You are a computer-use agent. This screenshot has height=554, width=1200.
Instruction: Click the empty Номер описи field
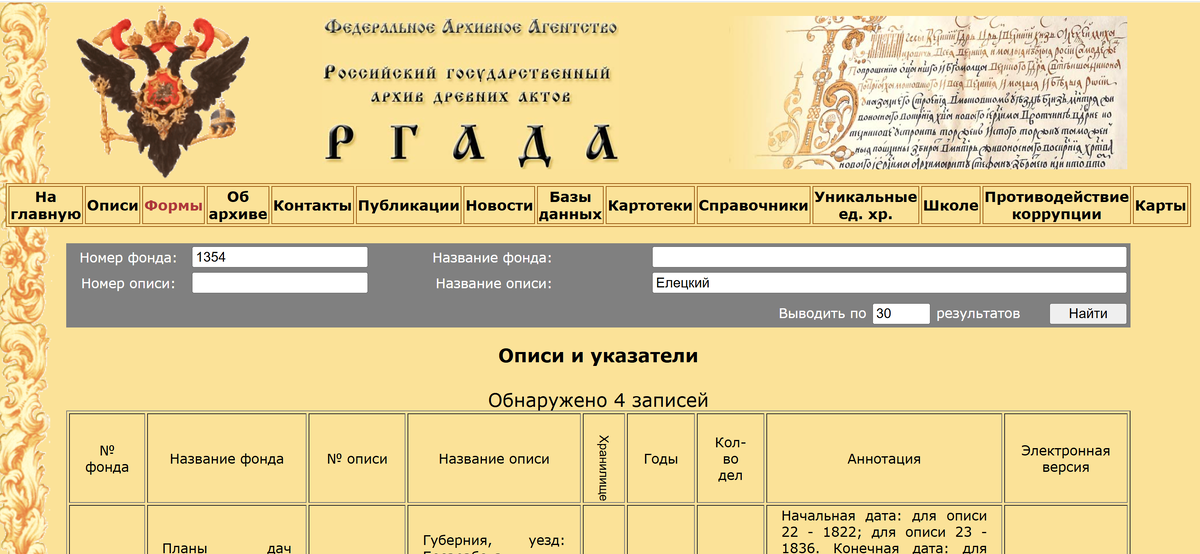[x=280, y=283]
